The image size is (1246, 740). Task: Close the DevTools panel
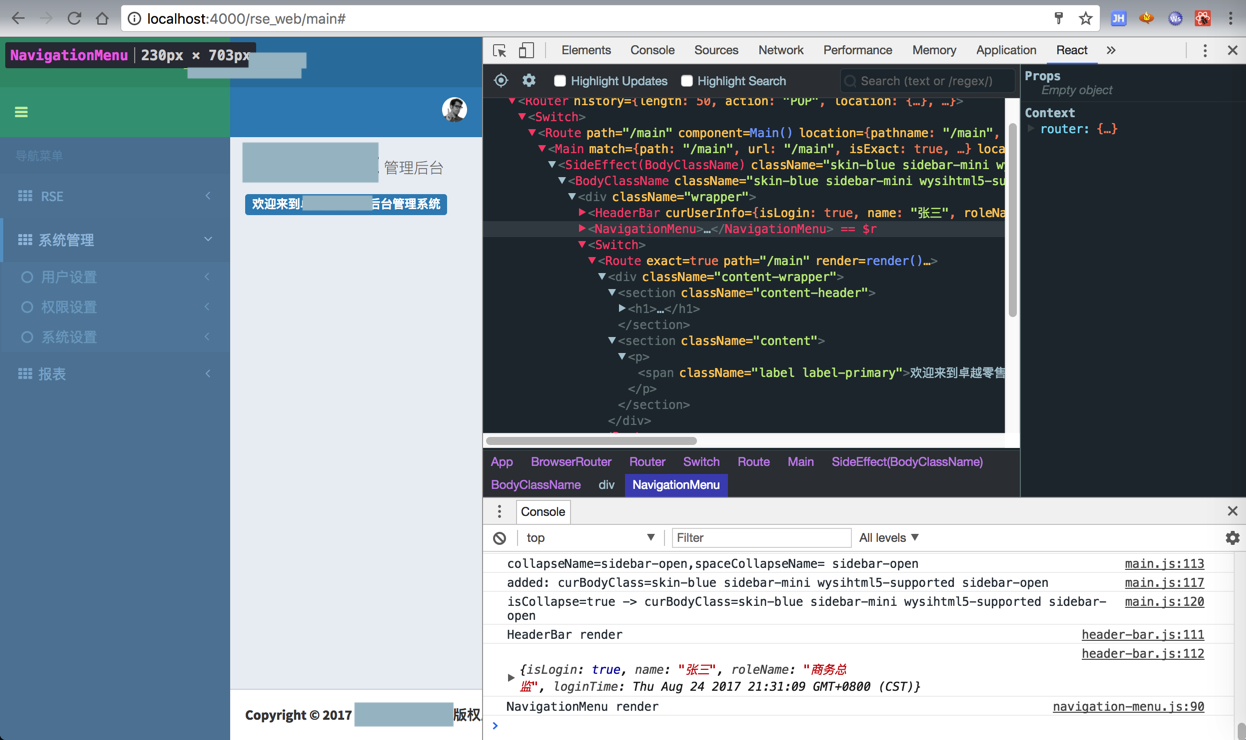[1232, 50]
